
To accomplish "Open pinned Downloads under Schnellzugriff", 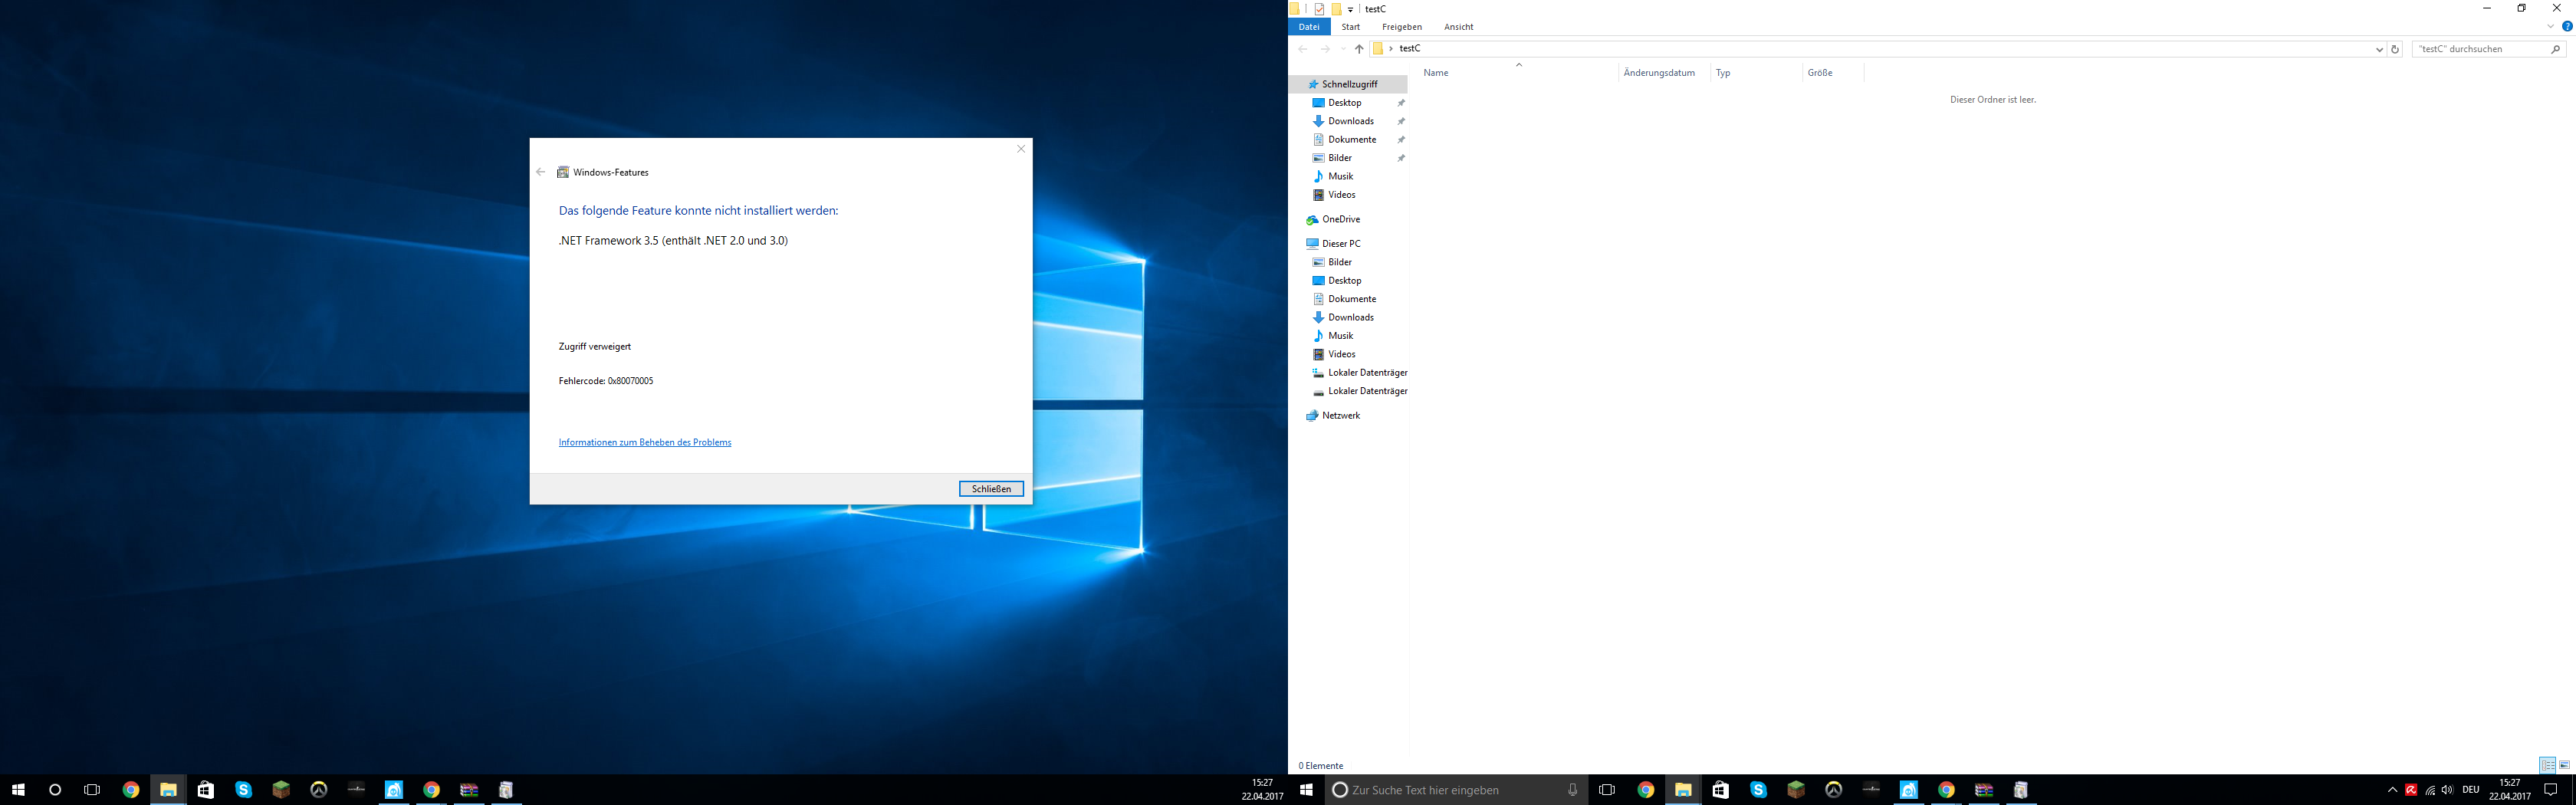I will click(1349, 121).
